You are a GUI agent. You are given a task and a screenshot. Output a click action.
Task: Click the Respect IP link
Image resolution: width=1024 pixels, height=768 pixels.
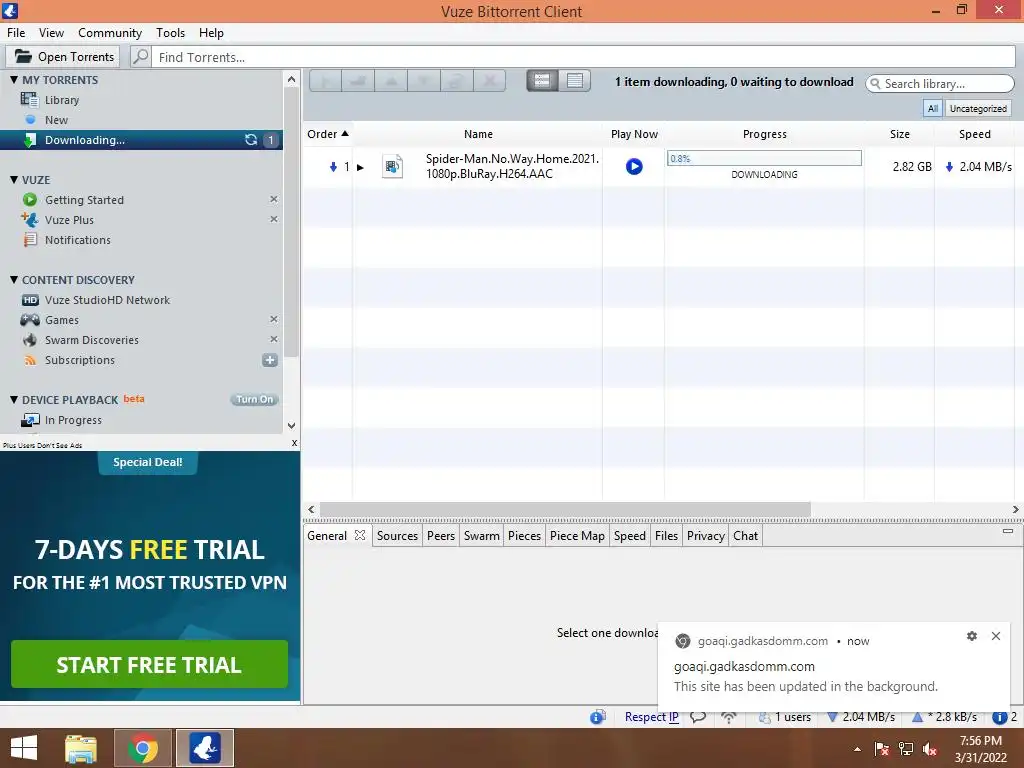[x=651, y=717]
